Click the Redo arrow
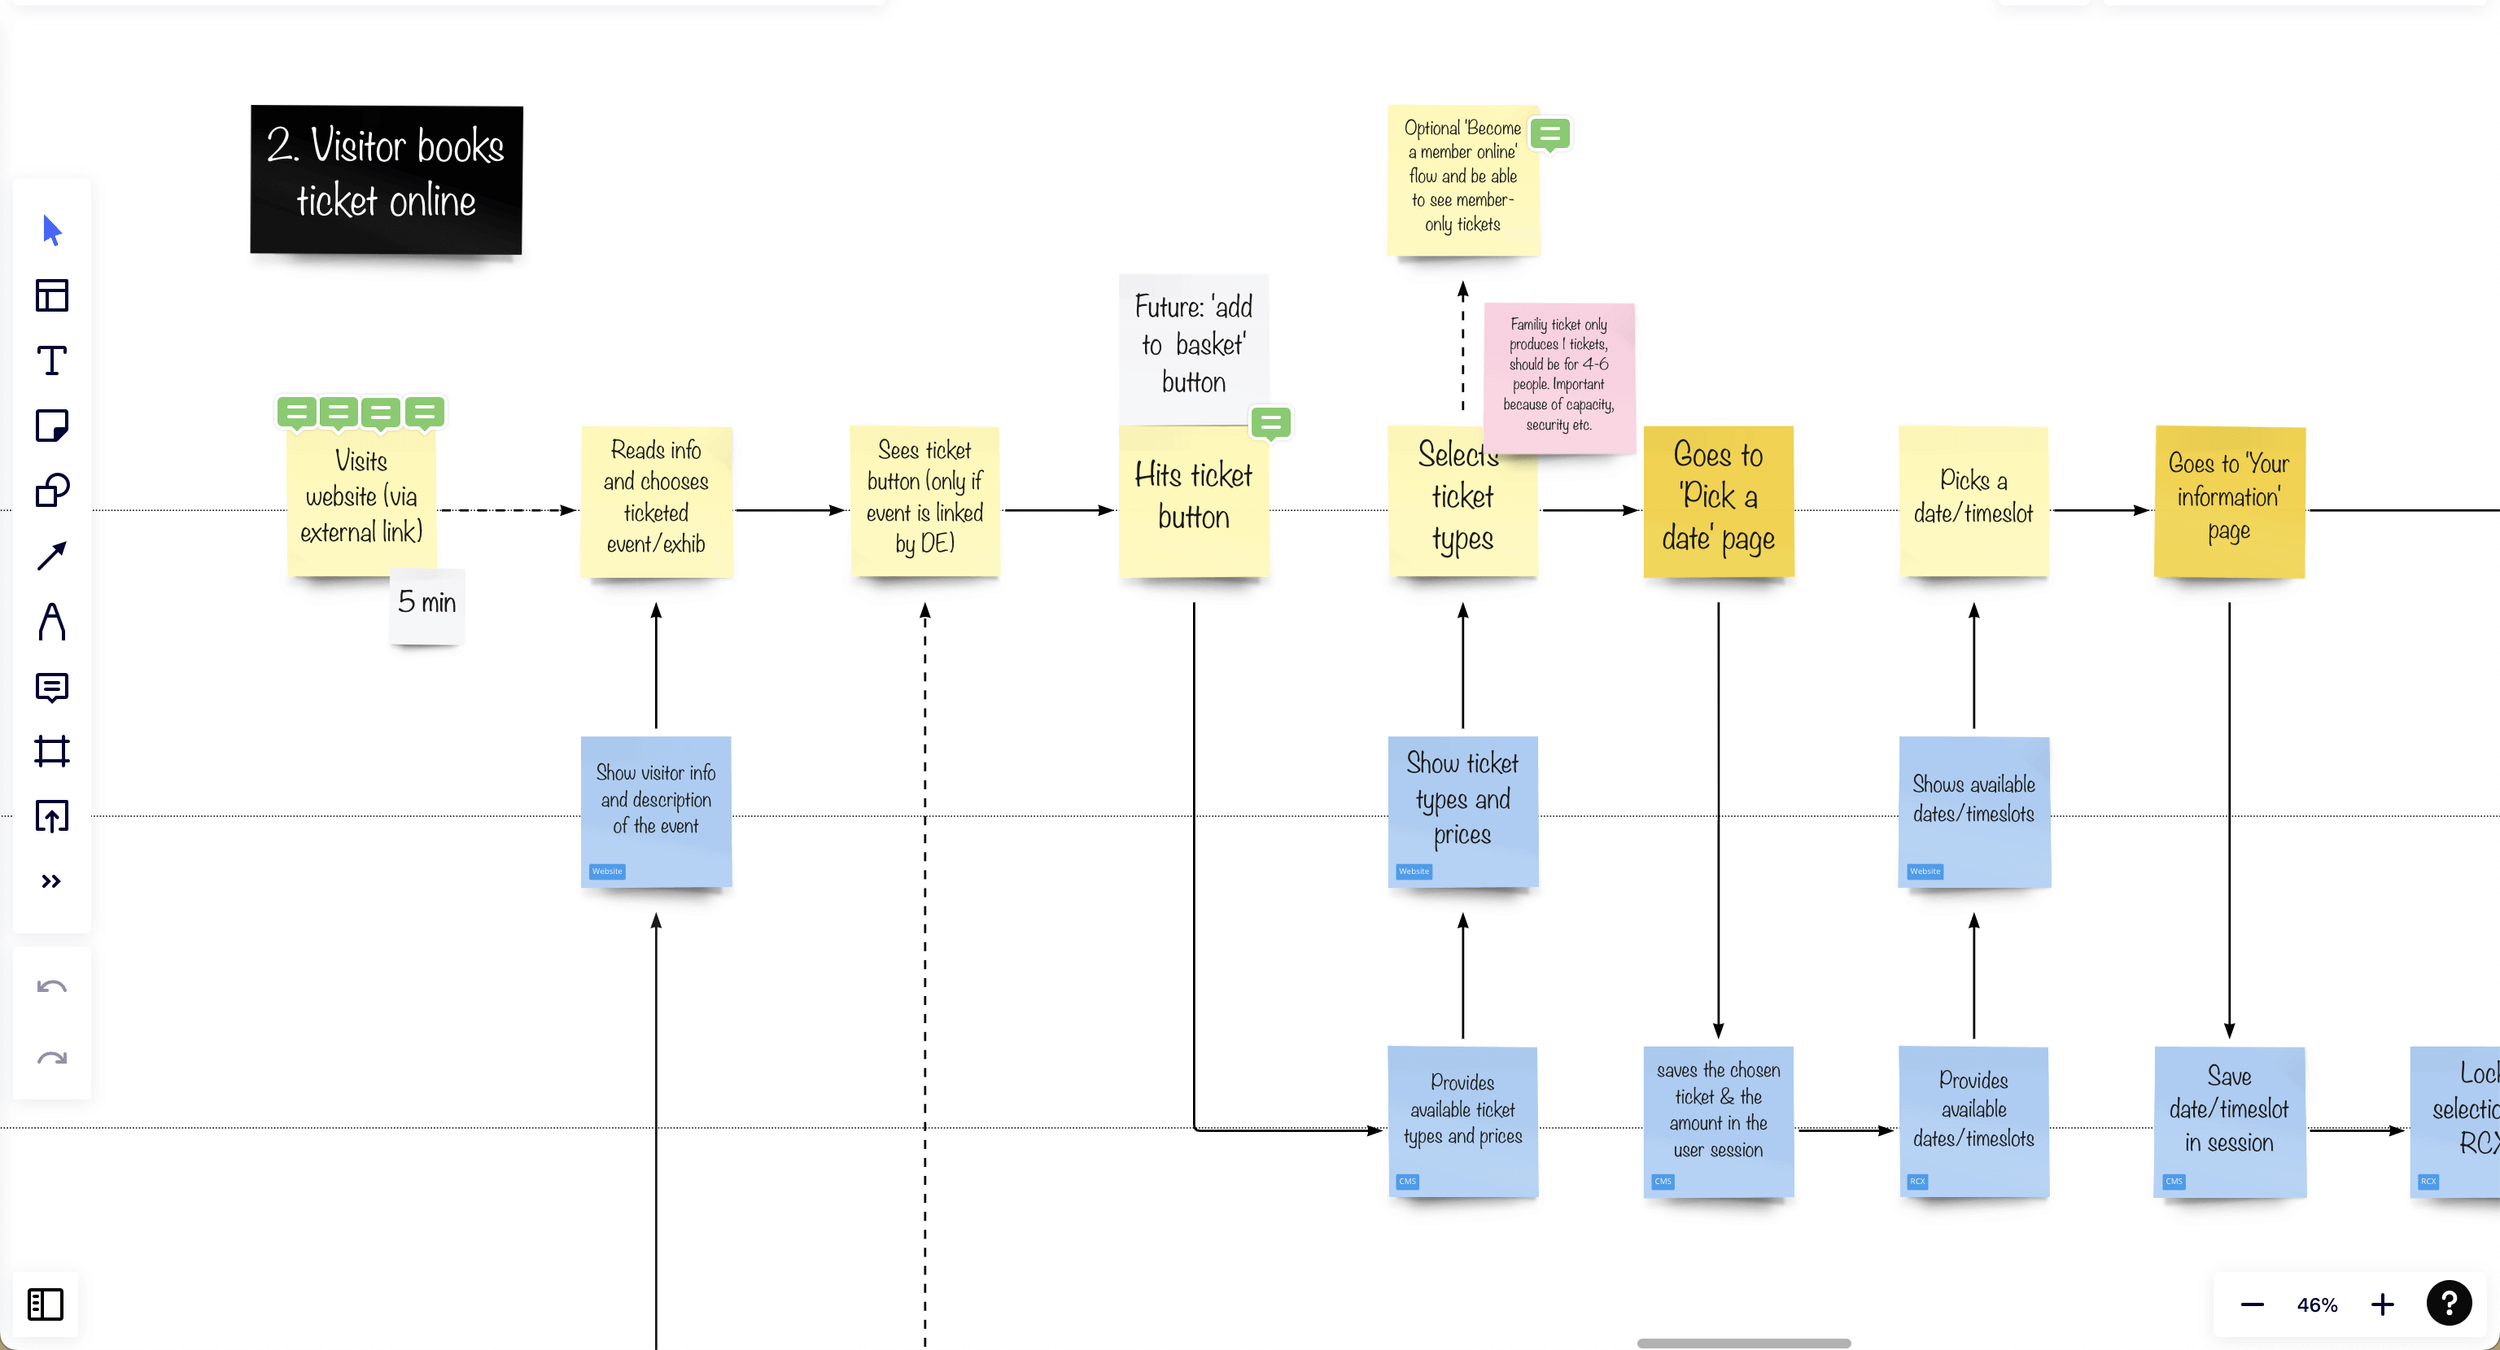2500x1350 pixels. [52, 1057]
